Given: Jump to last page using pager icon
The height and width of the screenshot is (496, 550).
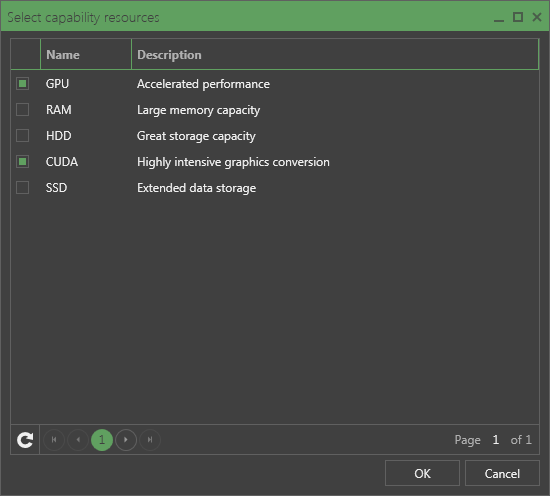Looking at the screenshot, I should pos(150,440).
